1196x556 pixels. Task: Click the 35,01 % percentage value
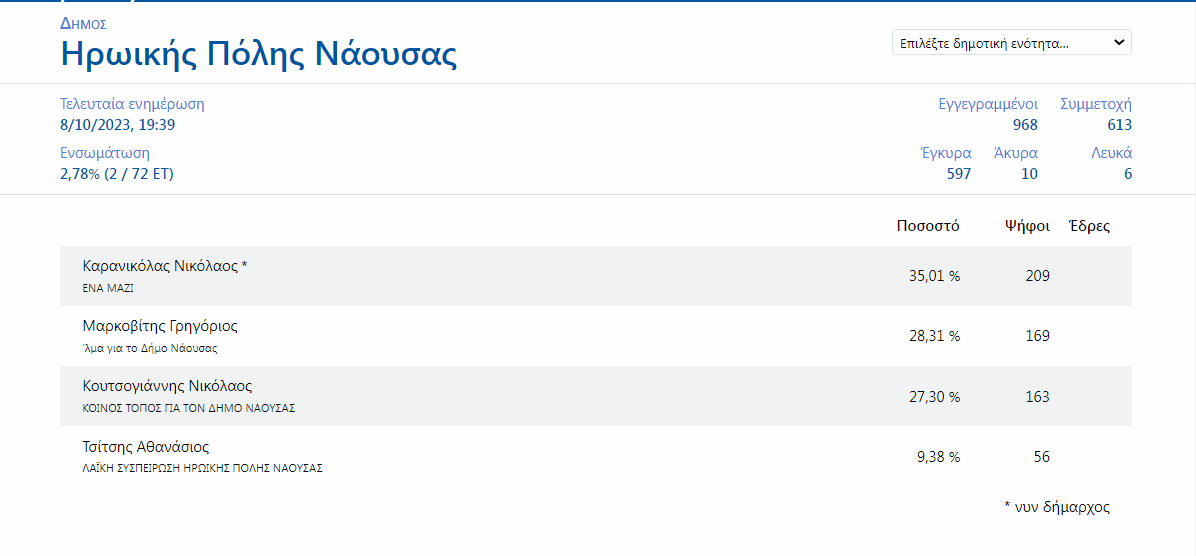tap(934, 276)
